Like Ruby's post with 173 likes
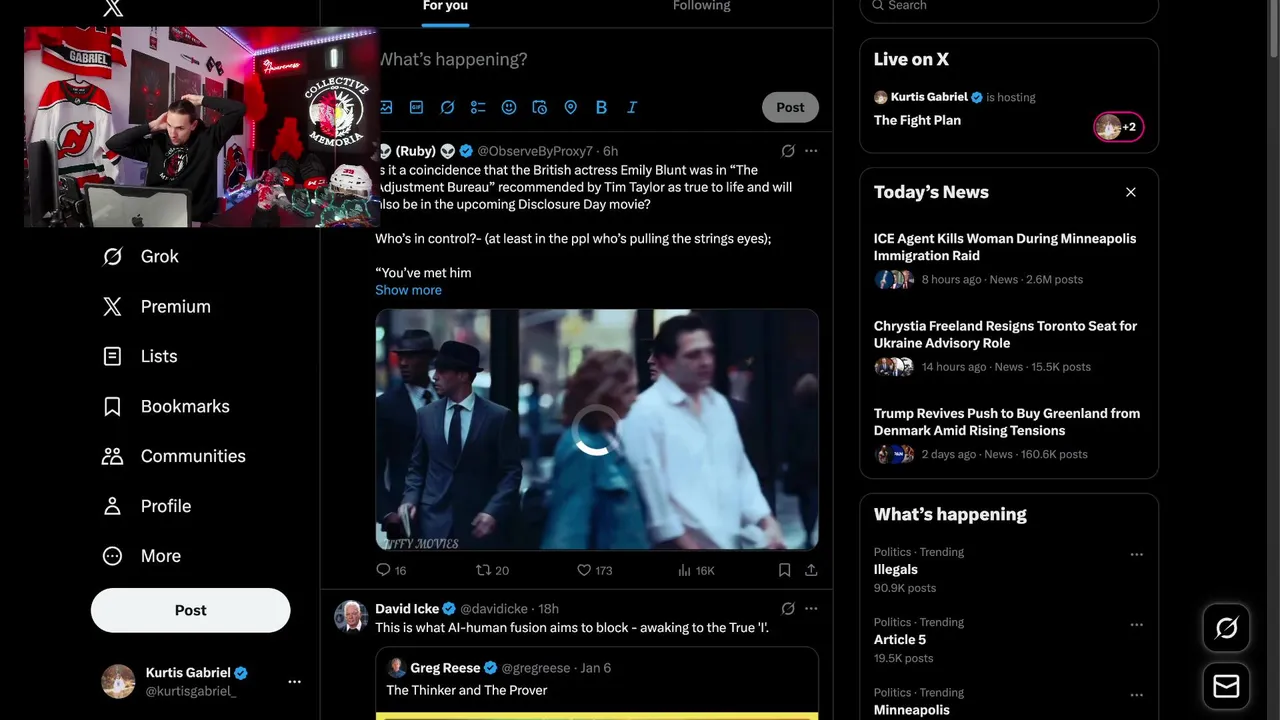1280x720 pixels. click(594, 570)
